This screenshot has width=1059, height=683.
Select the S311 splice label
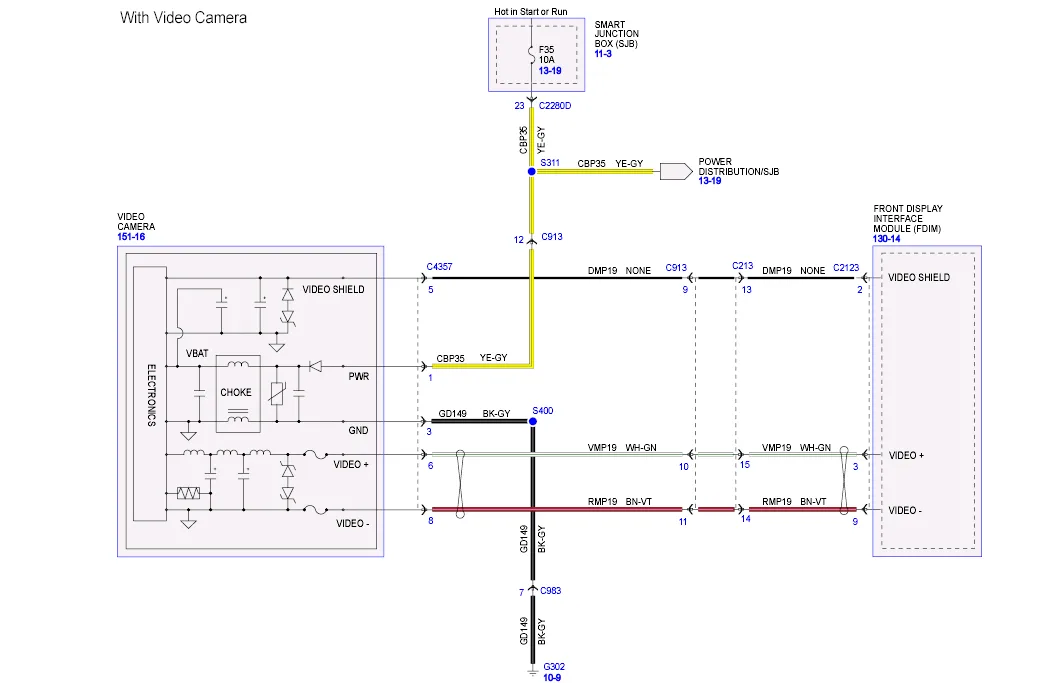coord(550,163)
